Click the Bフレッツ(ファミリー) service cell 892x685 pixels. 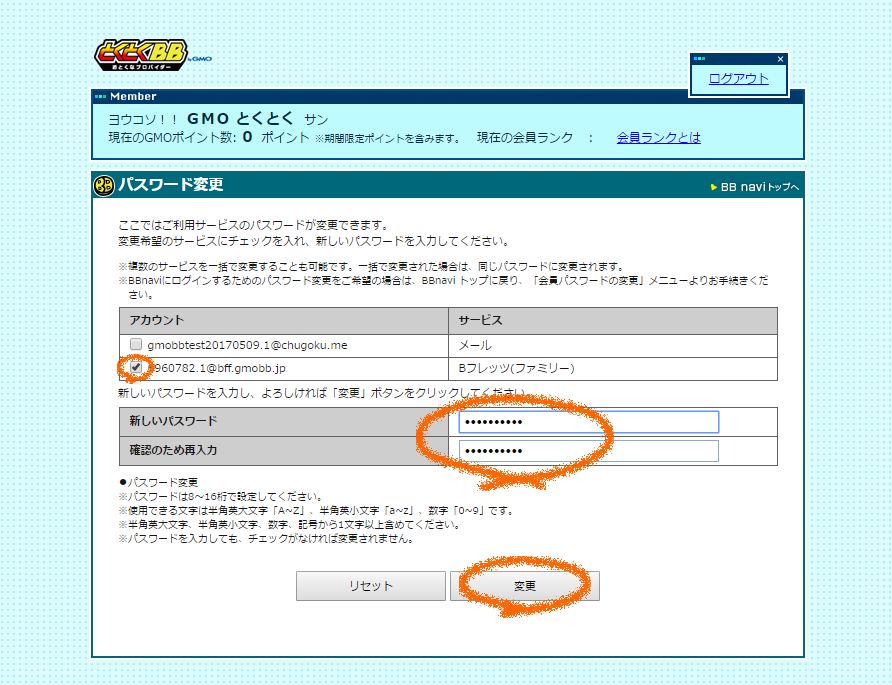point(516,368)
